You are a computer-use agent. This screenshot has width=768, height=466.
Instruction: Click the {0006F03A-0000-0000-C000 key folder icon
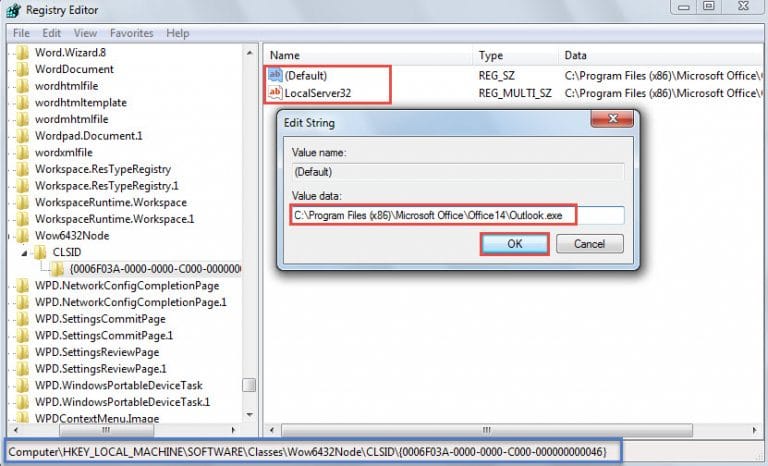[x=58, y=269]
